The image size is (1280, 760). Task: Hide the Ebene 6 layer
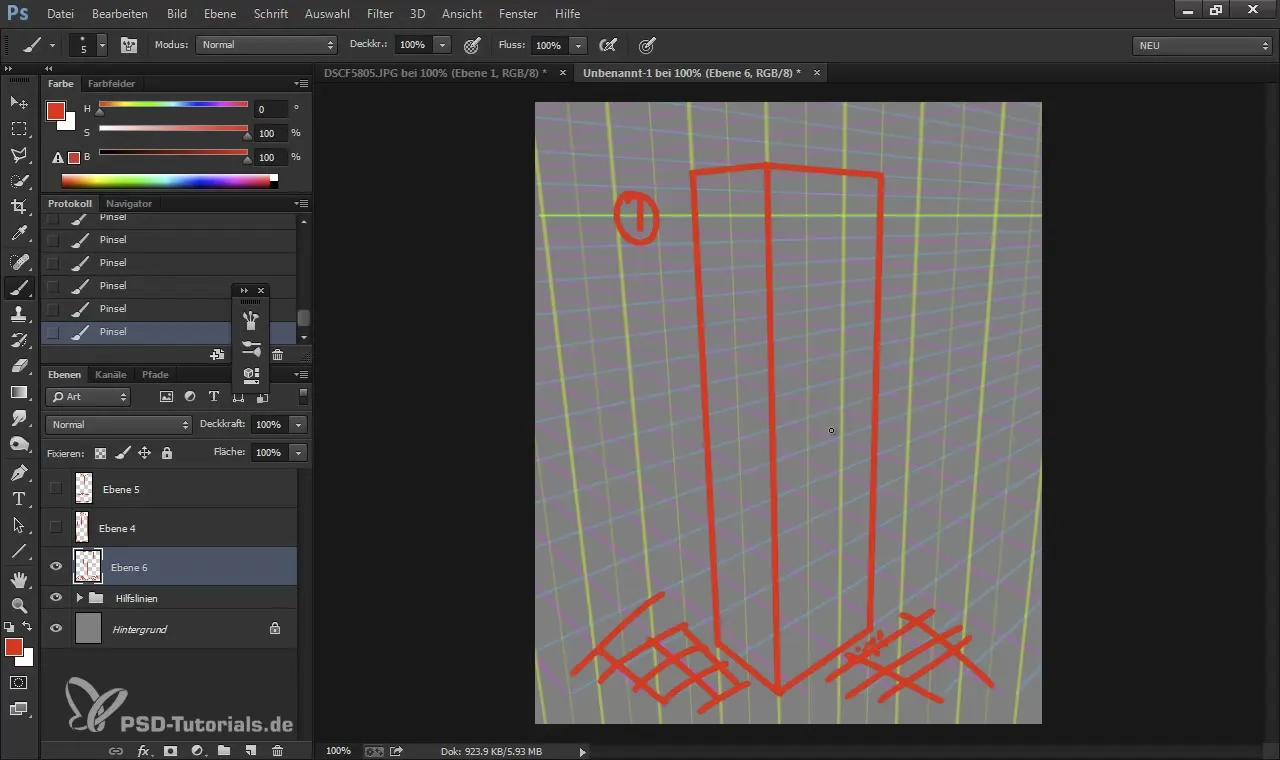coord(56,566)
